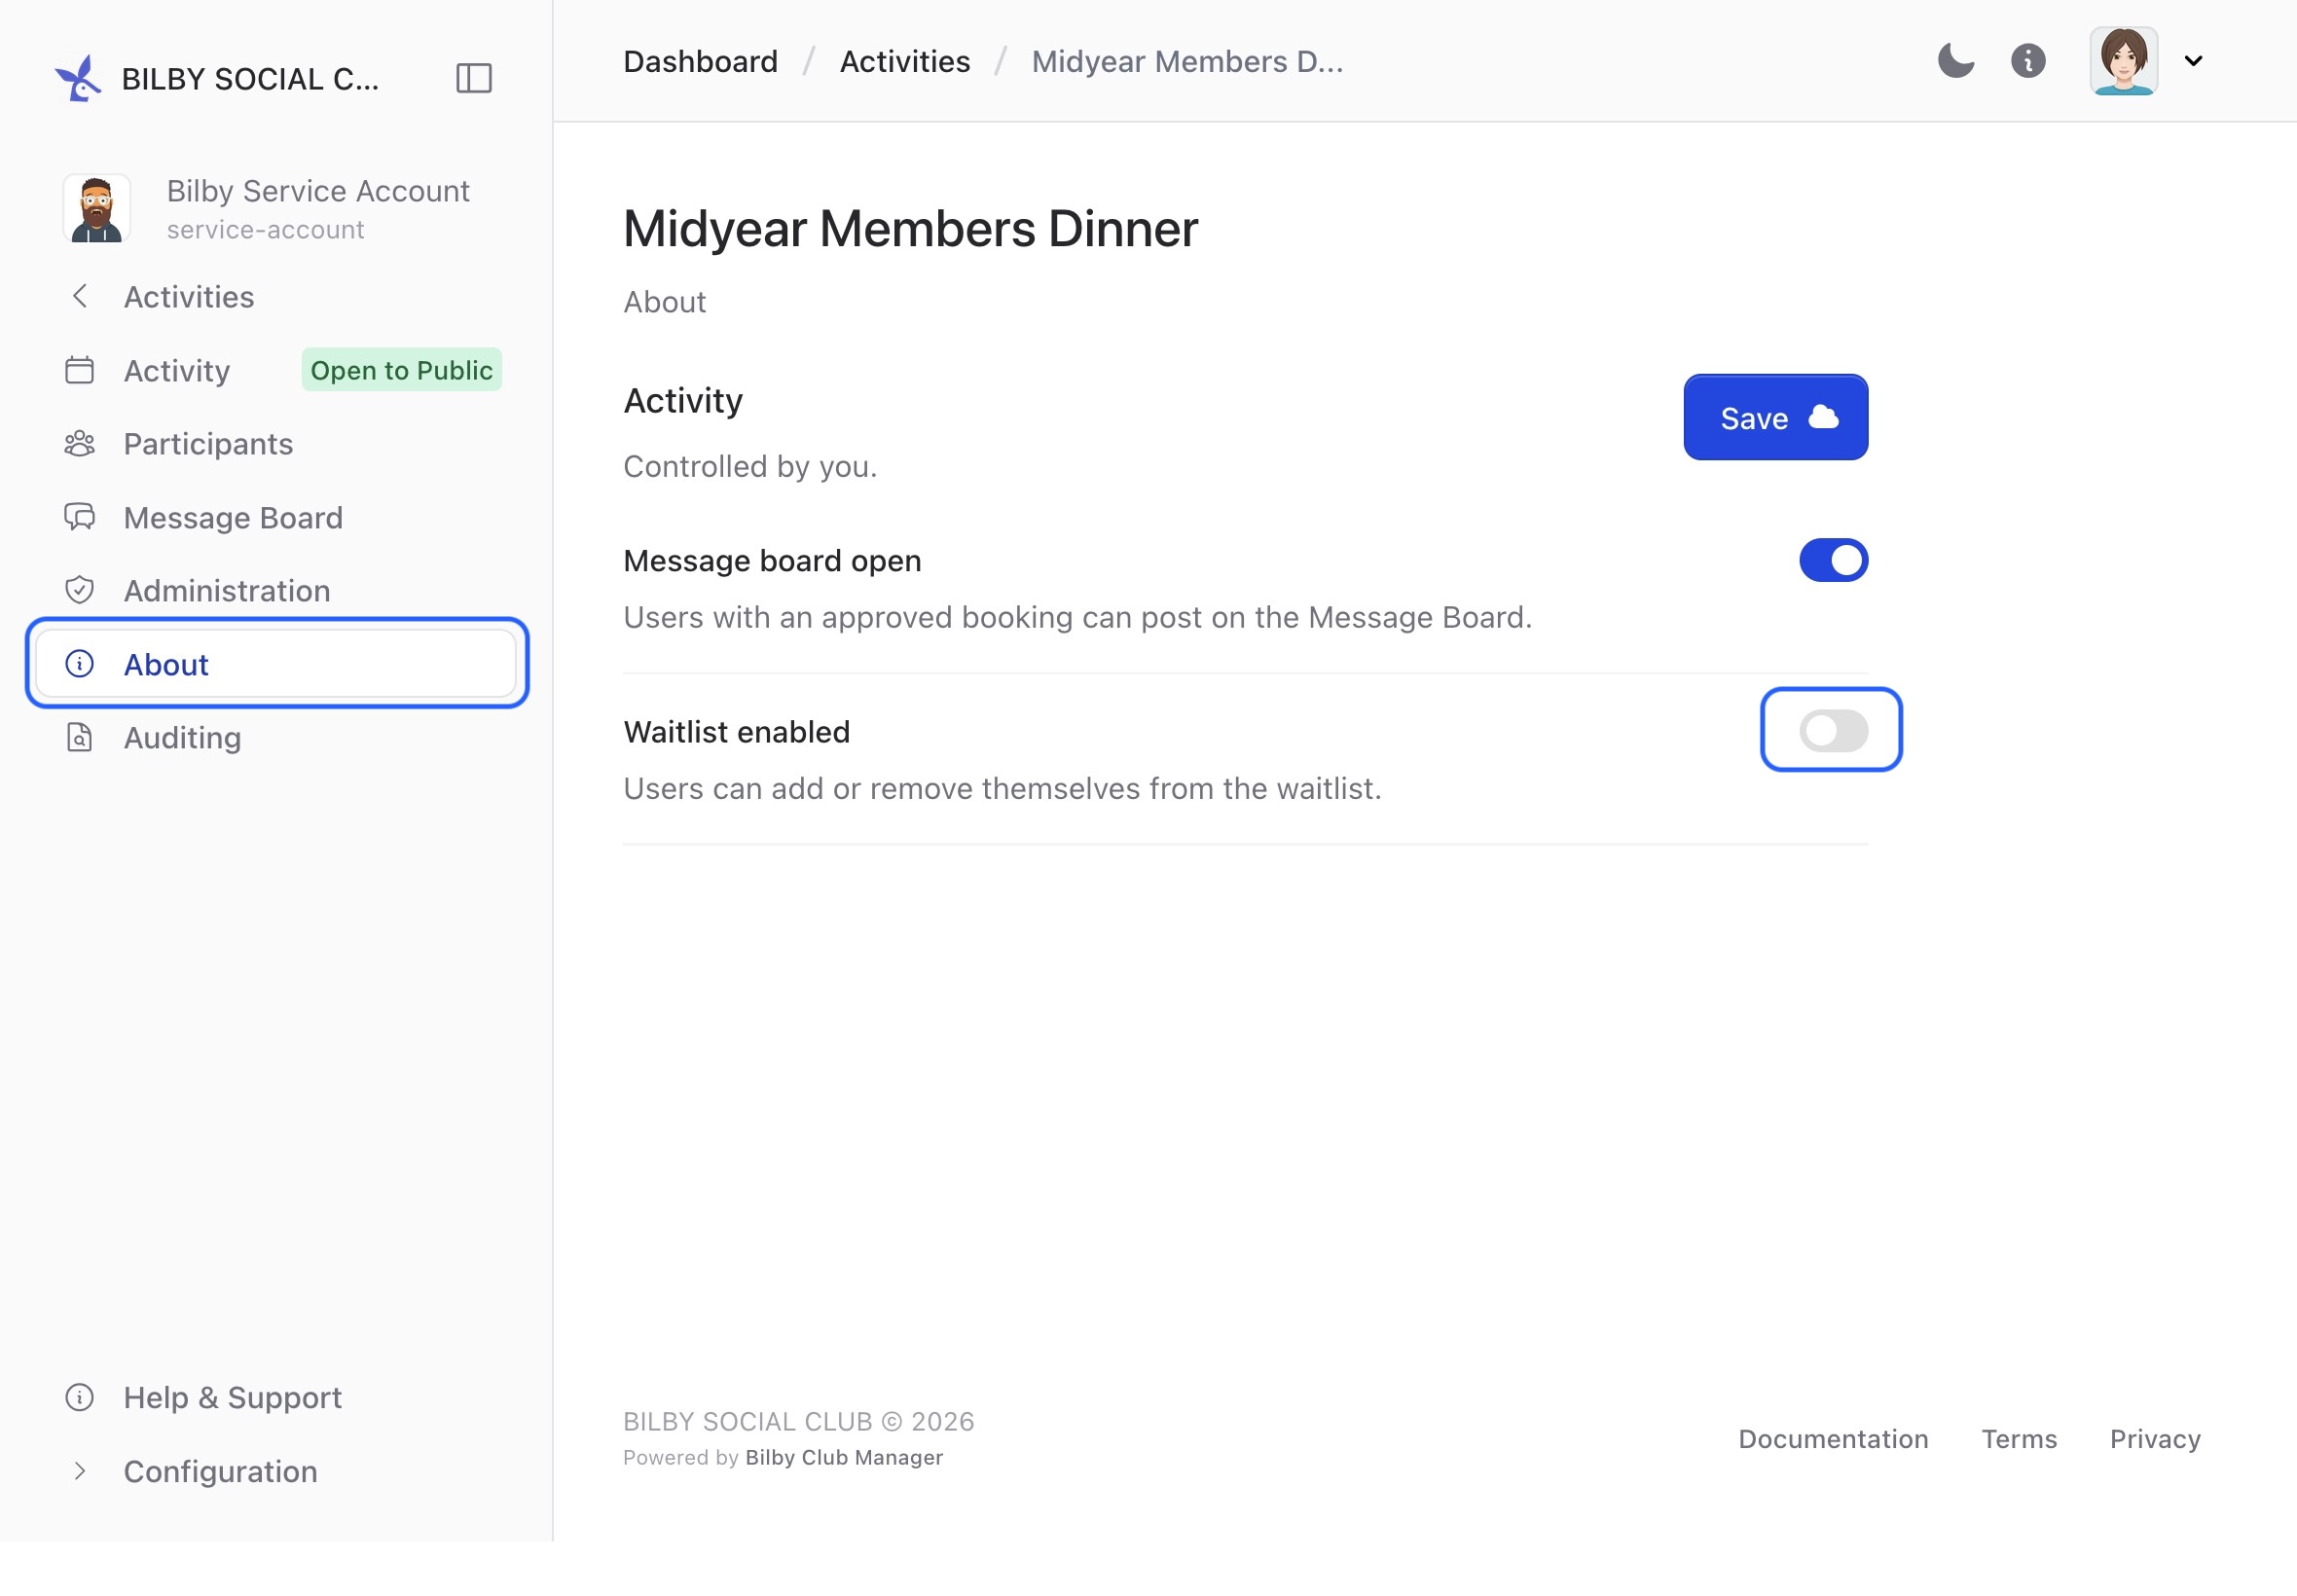This screenshot has width=2297, height=1596.
Task: Open Message Board in the sidebar
Action: [275, 518]
